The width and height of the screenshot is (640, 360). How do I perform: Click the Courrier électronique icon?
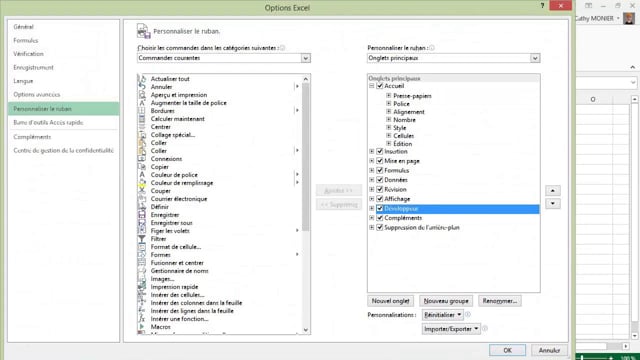[x=142, y=199]
